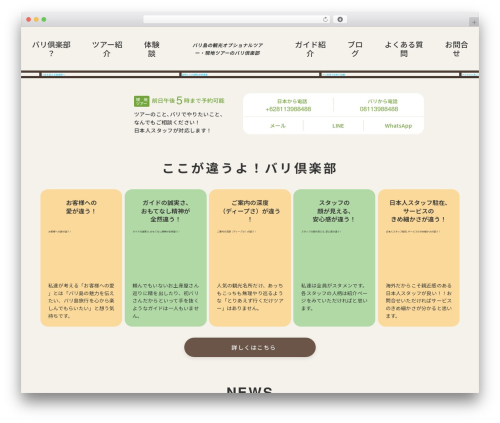
Task: Click the first blue link in the striped bar
Action: pyautogui.click(x=53, y=74)
